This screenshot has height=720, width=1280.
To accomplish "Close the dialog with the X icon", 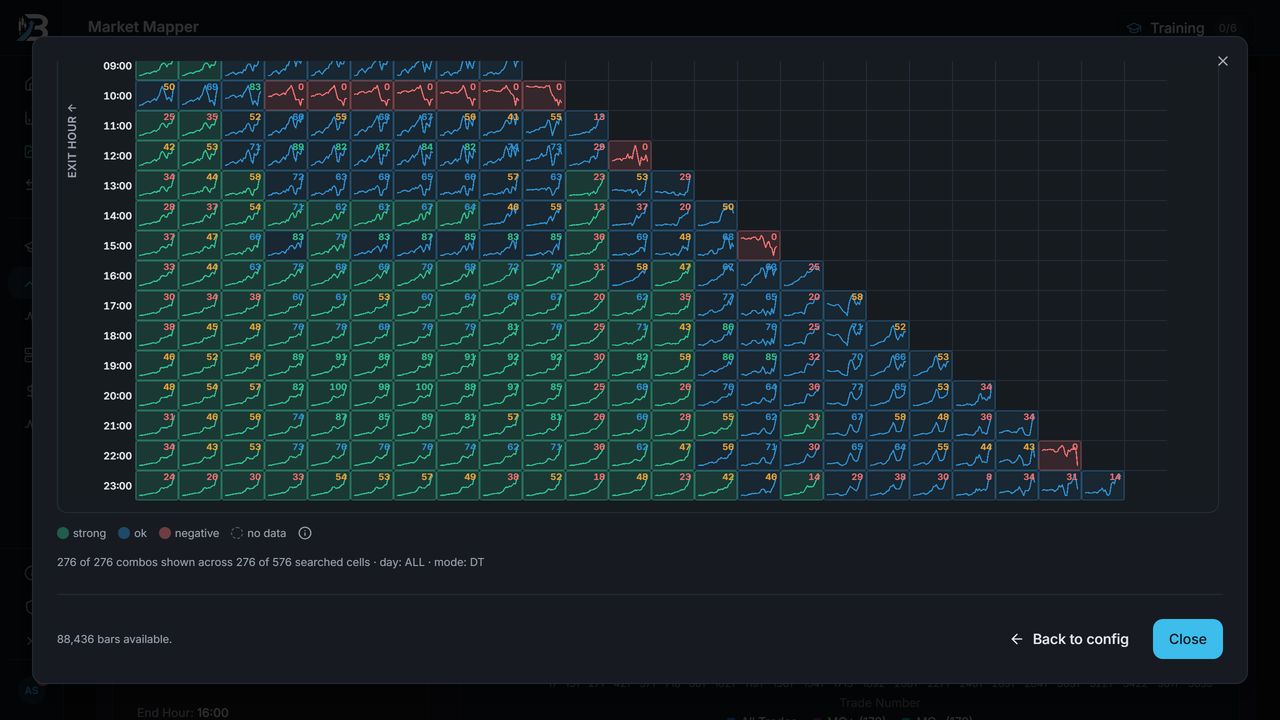I will [x=1222, y=61].
